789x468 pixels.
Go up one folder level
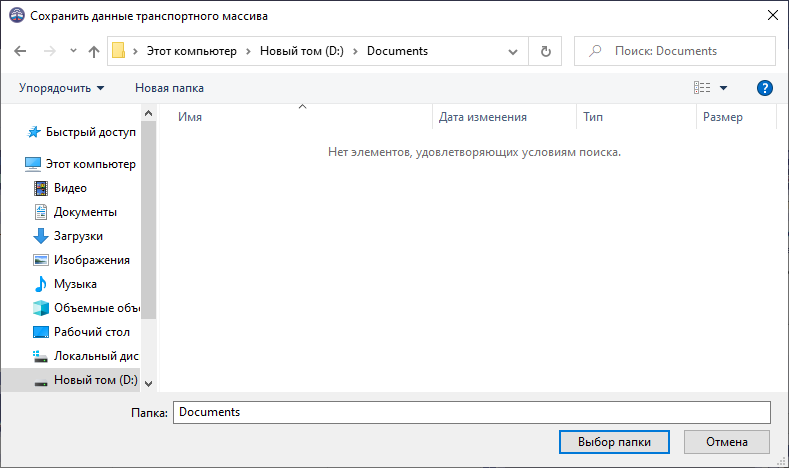click(x=94, y=51)
